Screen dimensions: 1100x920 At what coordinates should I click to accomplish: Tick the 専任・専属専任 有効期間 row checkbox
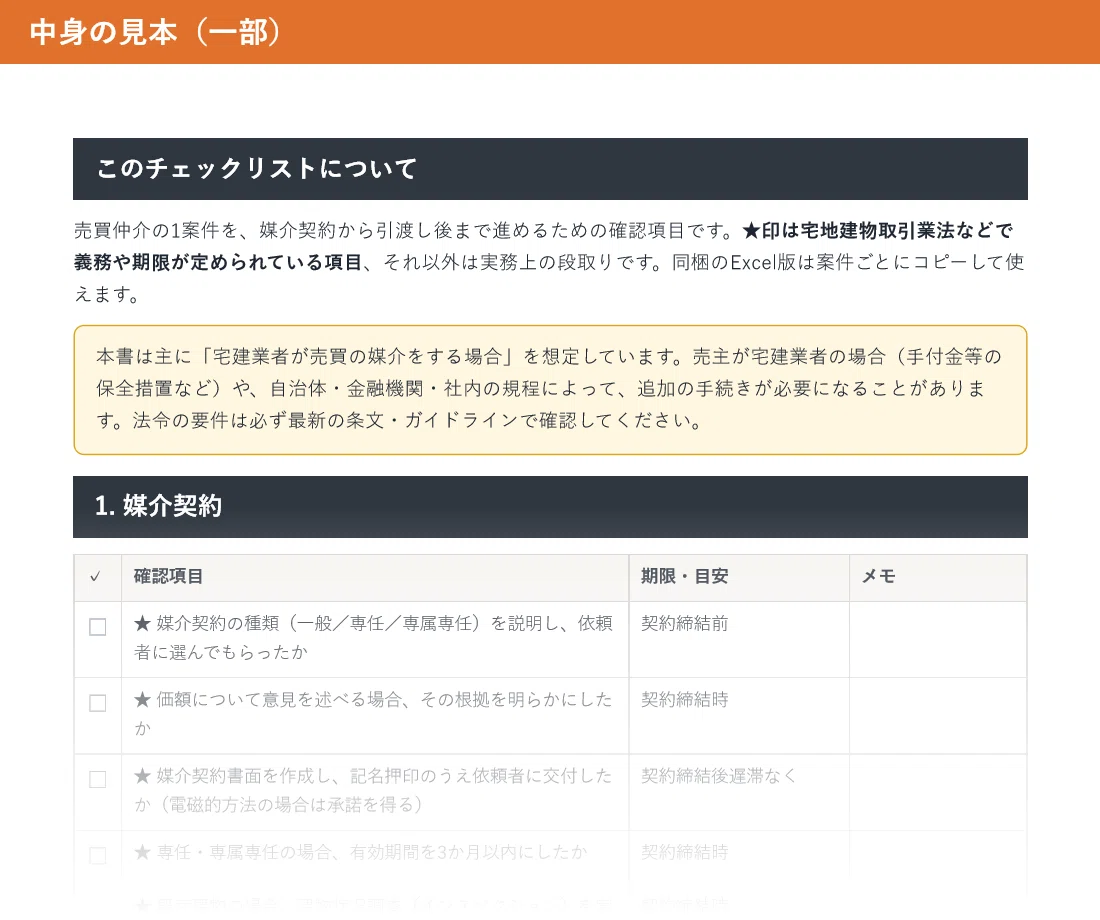pyautogui.click(x=98, y=855)
